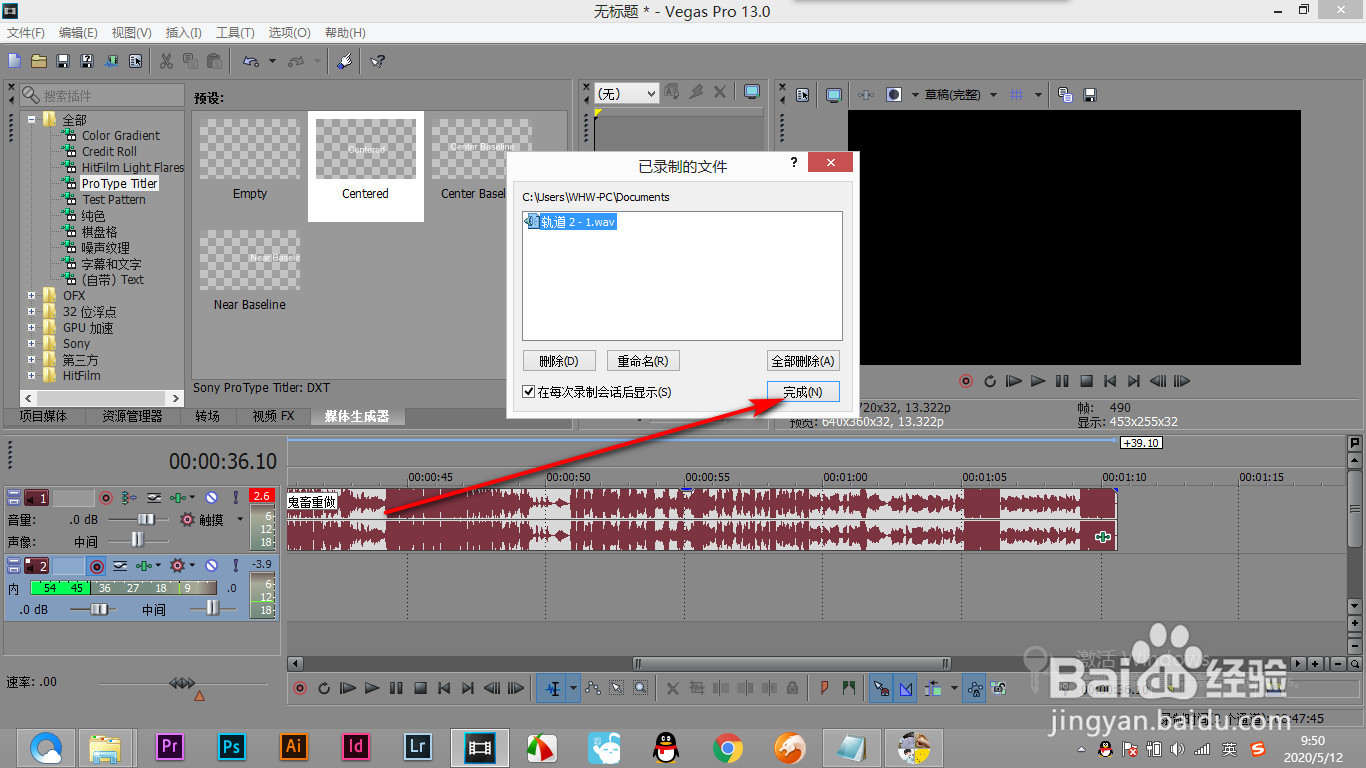The width and height of the screenshot is (1366, 768).
Task: Click the save snapshot to file icon
Action: click(1090, 95)
